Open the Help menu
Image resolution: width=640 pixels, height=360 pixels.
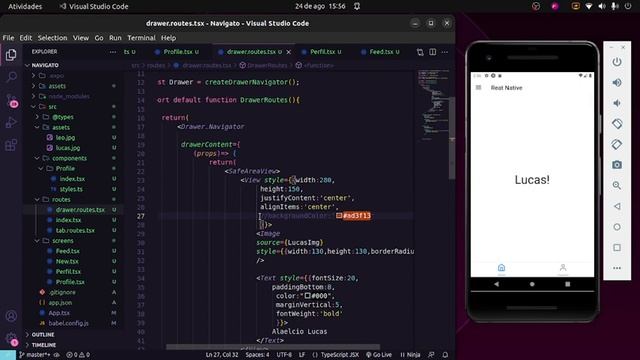pyautogui.click(x=168, y=38)
